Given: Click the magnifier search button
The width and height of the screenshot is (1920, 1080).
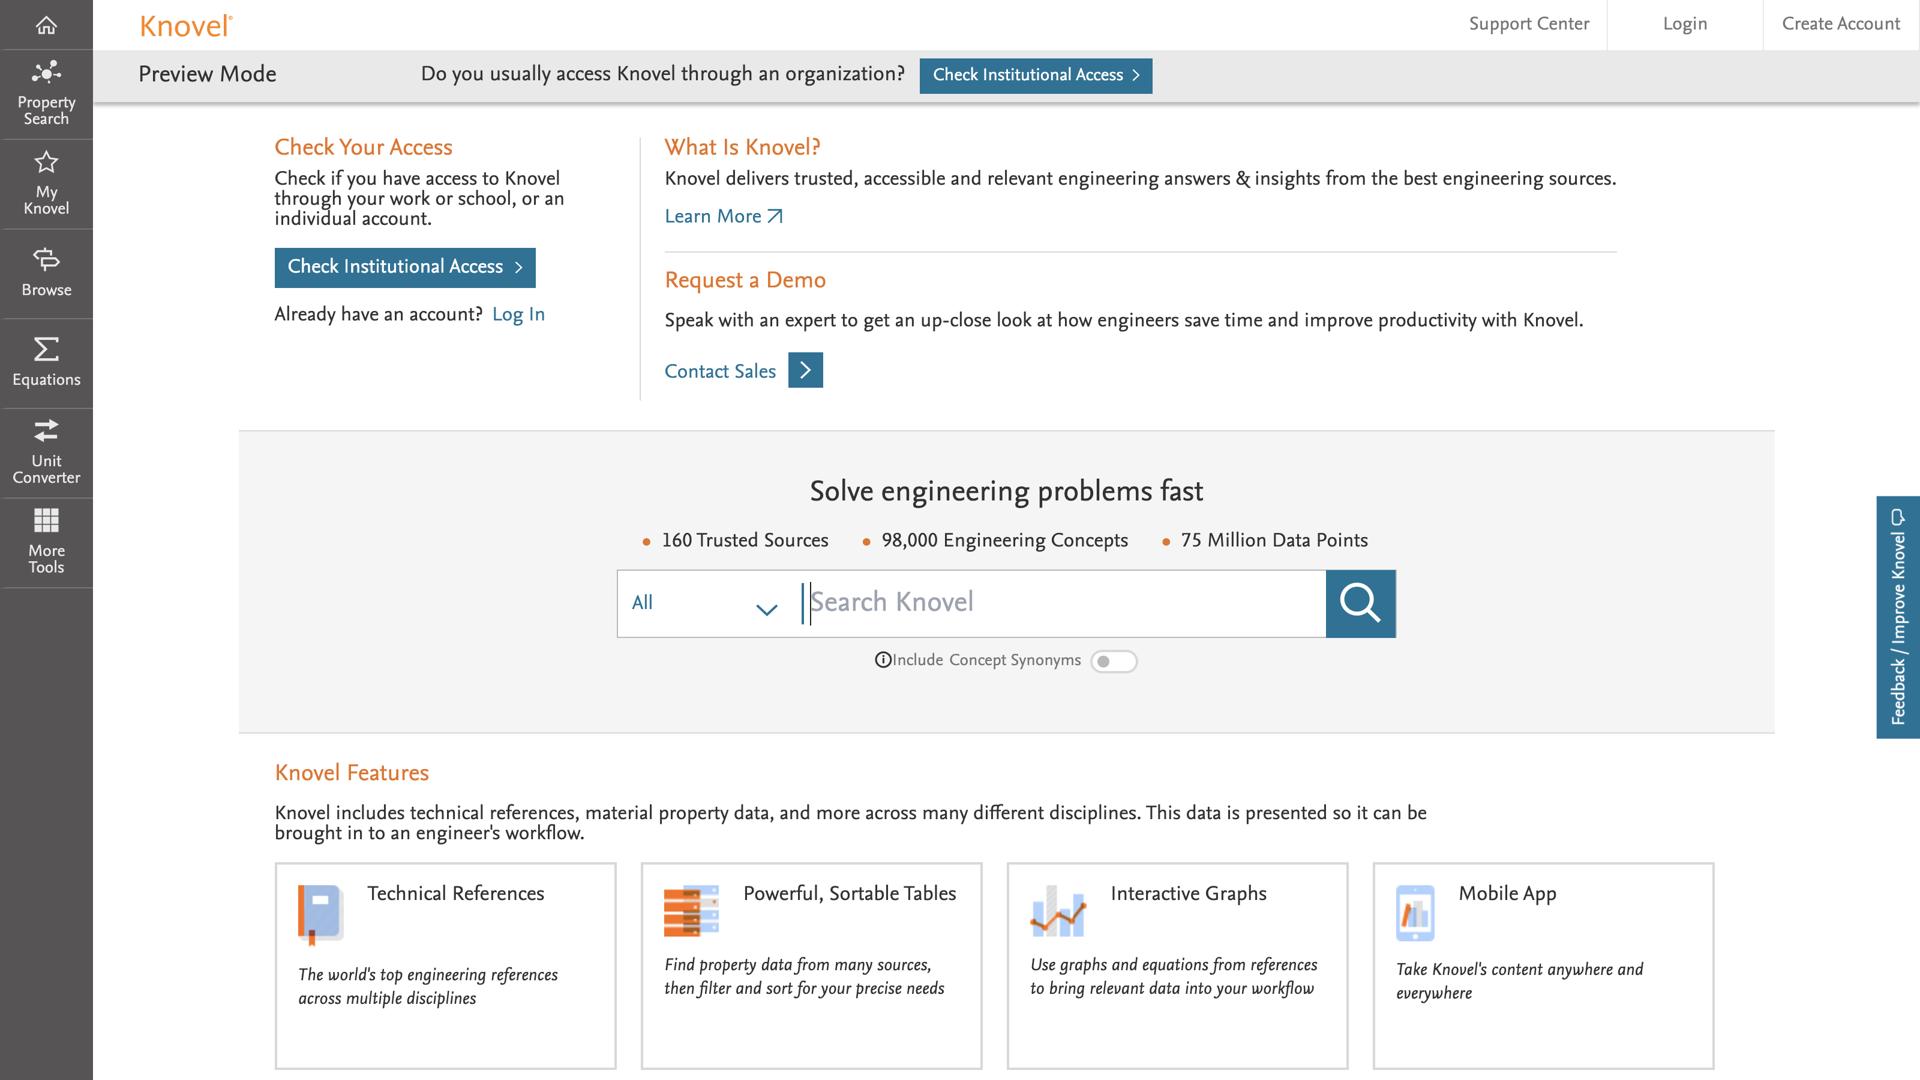Looking at the screenshot, I should (x=1360, y=603).
